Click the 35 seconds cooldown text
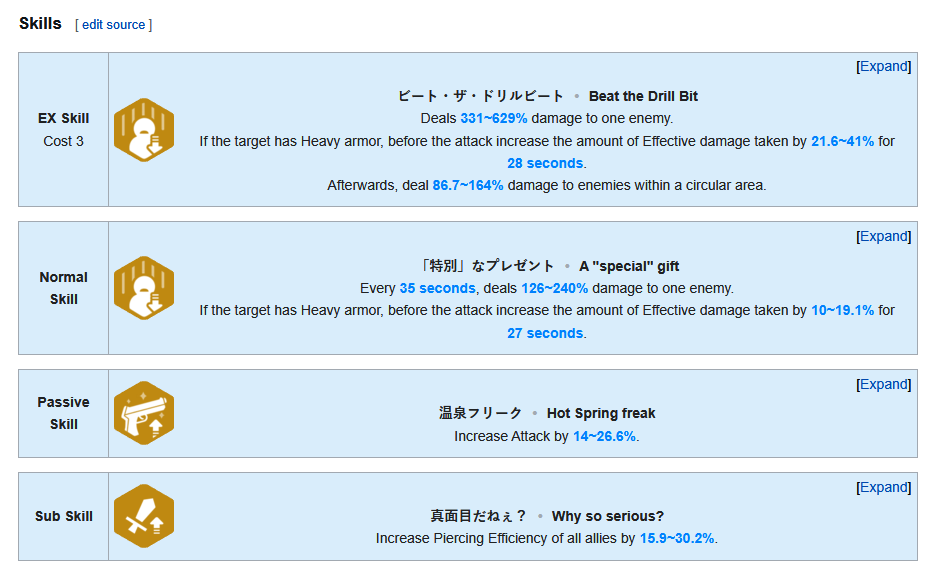 coord(437,288)
